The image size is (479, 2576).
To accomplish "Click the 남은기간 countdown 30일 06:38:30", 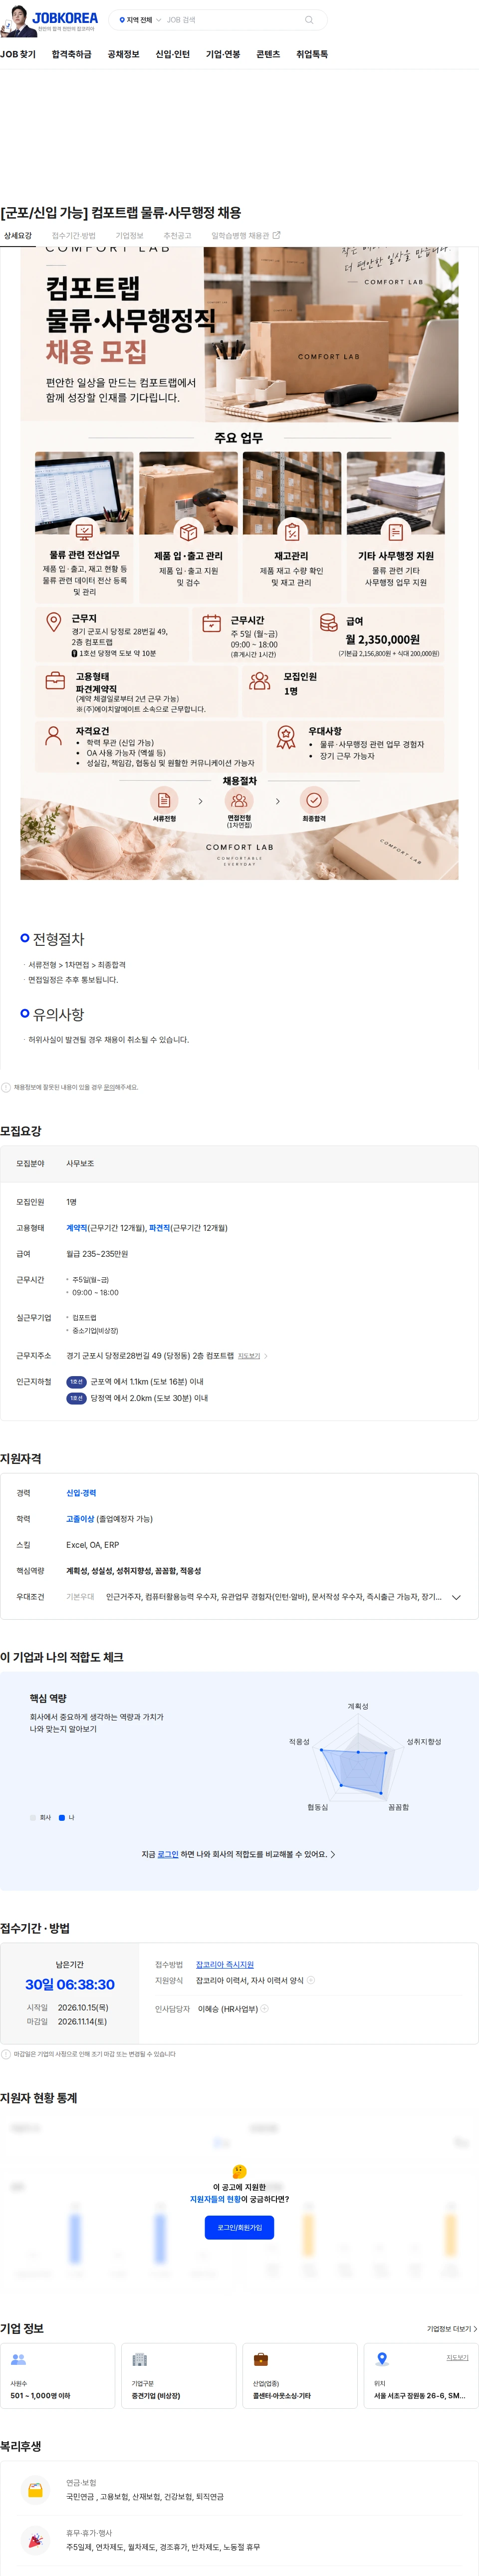I will pyautogui.click(x=70, y=1984).
